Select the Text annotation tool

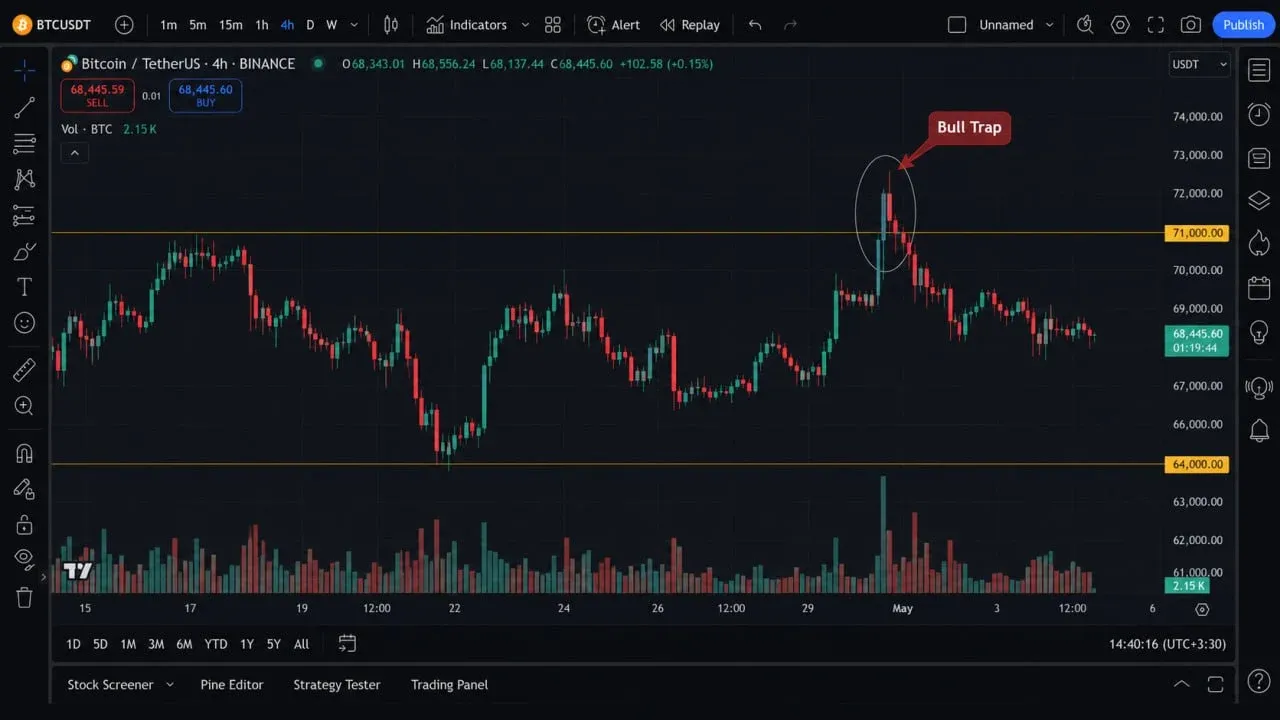[x=24, y=287]
